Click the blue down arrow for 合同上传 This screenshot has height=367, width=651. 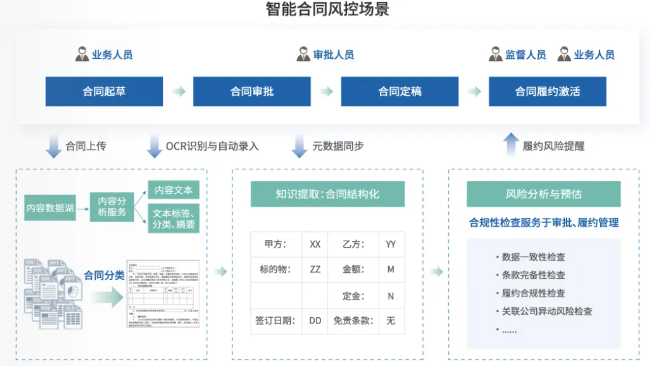click(x=53, y=146)
